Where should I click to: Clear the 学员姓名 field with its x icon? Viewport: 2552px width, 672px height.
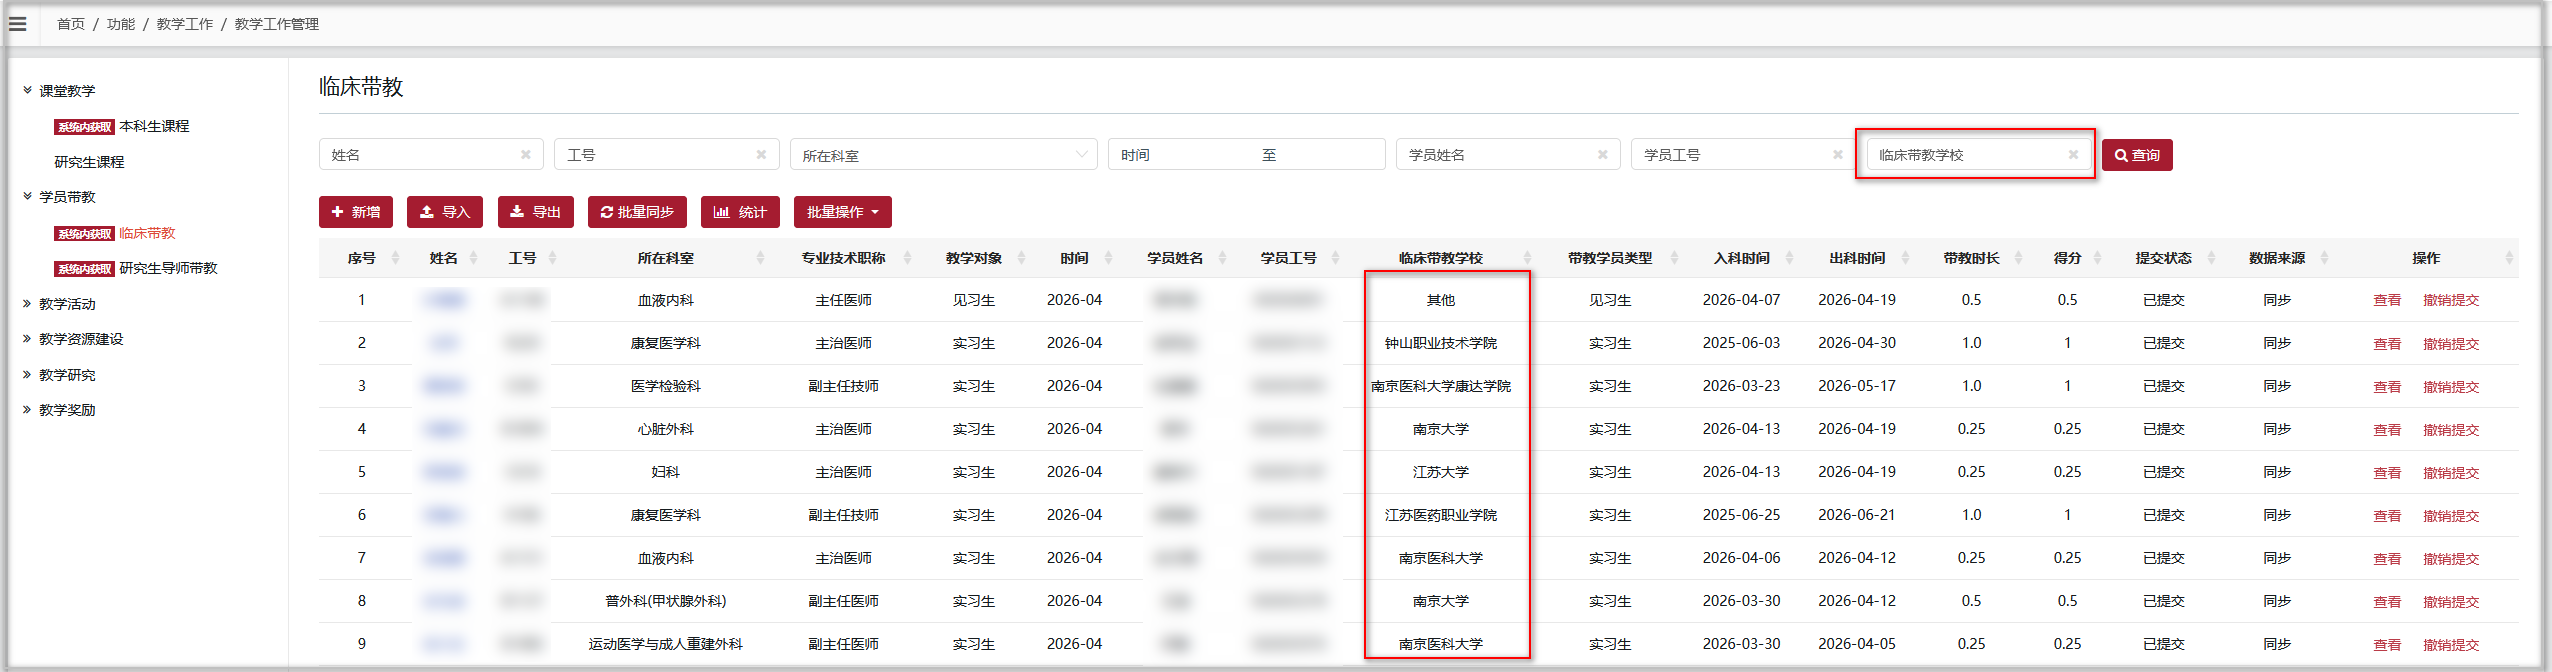(1602, 155)
